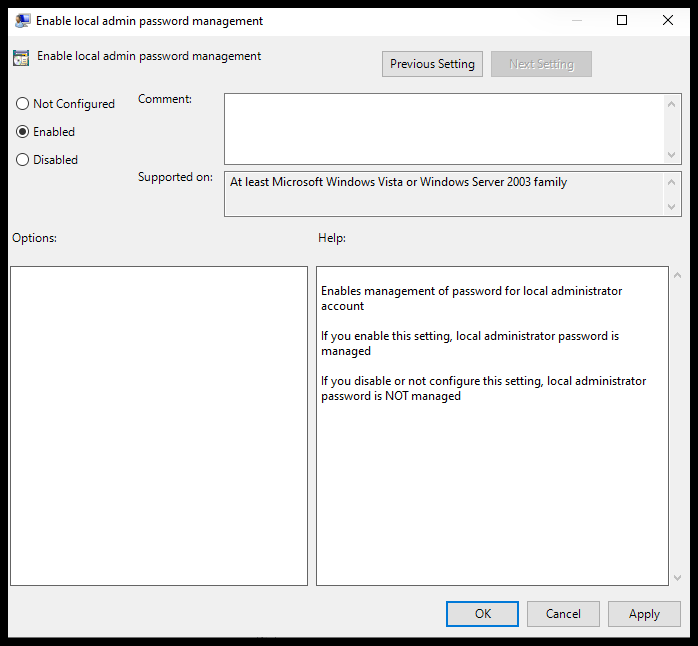Viewport: 698px width, 646px height.
Task: Confirm changes with OK button
Action: point(483,614)
